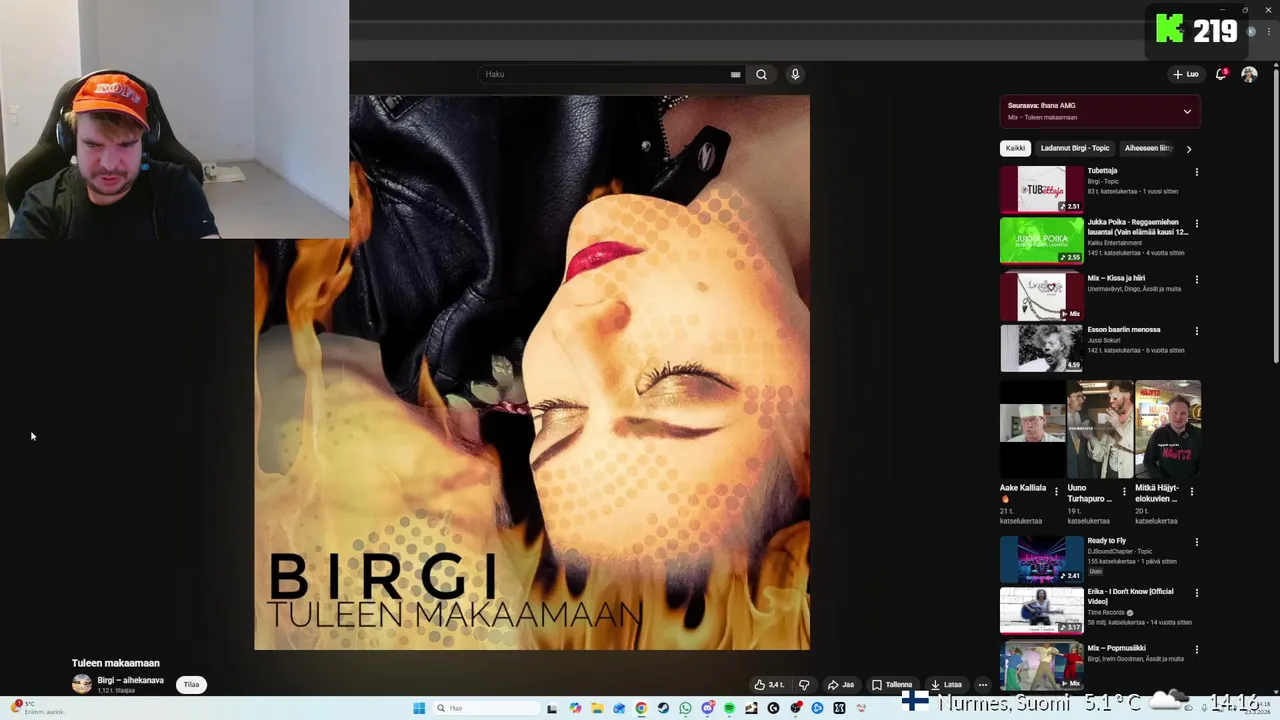Open Aake Kalliala short thumbnail
Viewport: 1280px width, 720px height.
point(1032,429)
